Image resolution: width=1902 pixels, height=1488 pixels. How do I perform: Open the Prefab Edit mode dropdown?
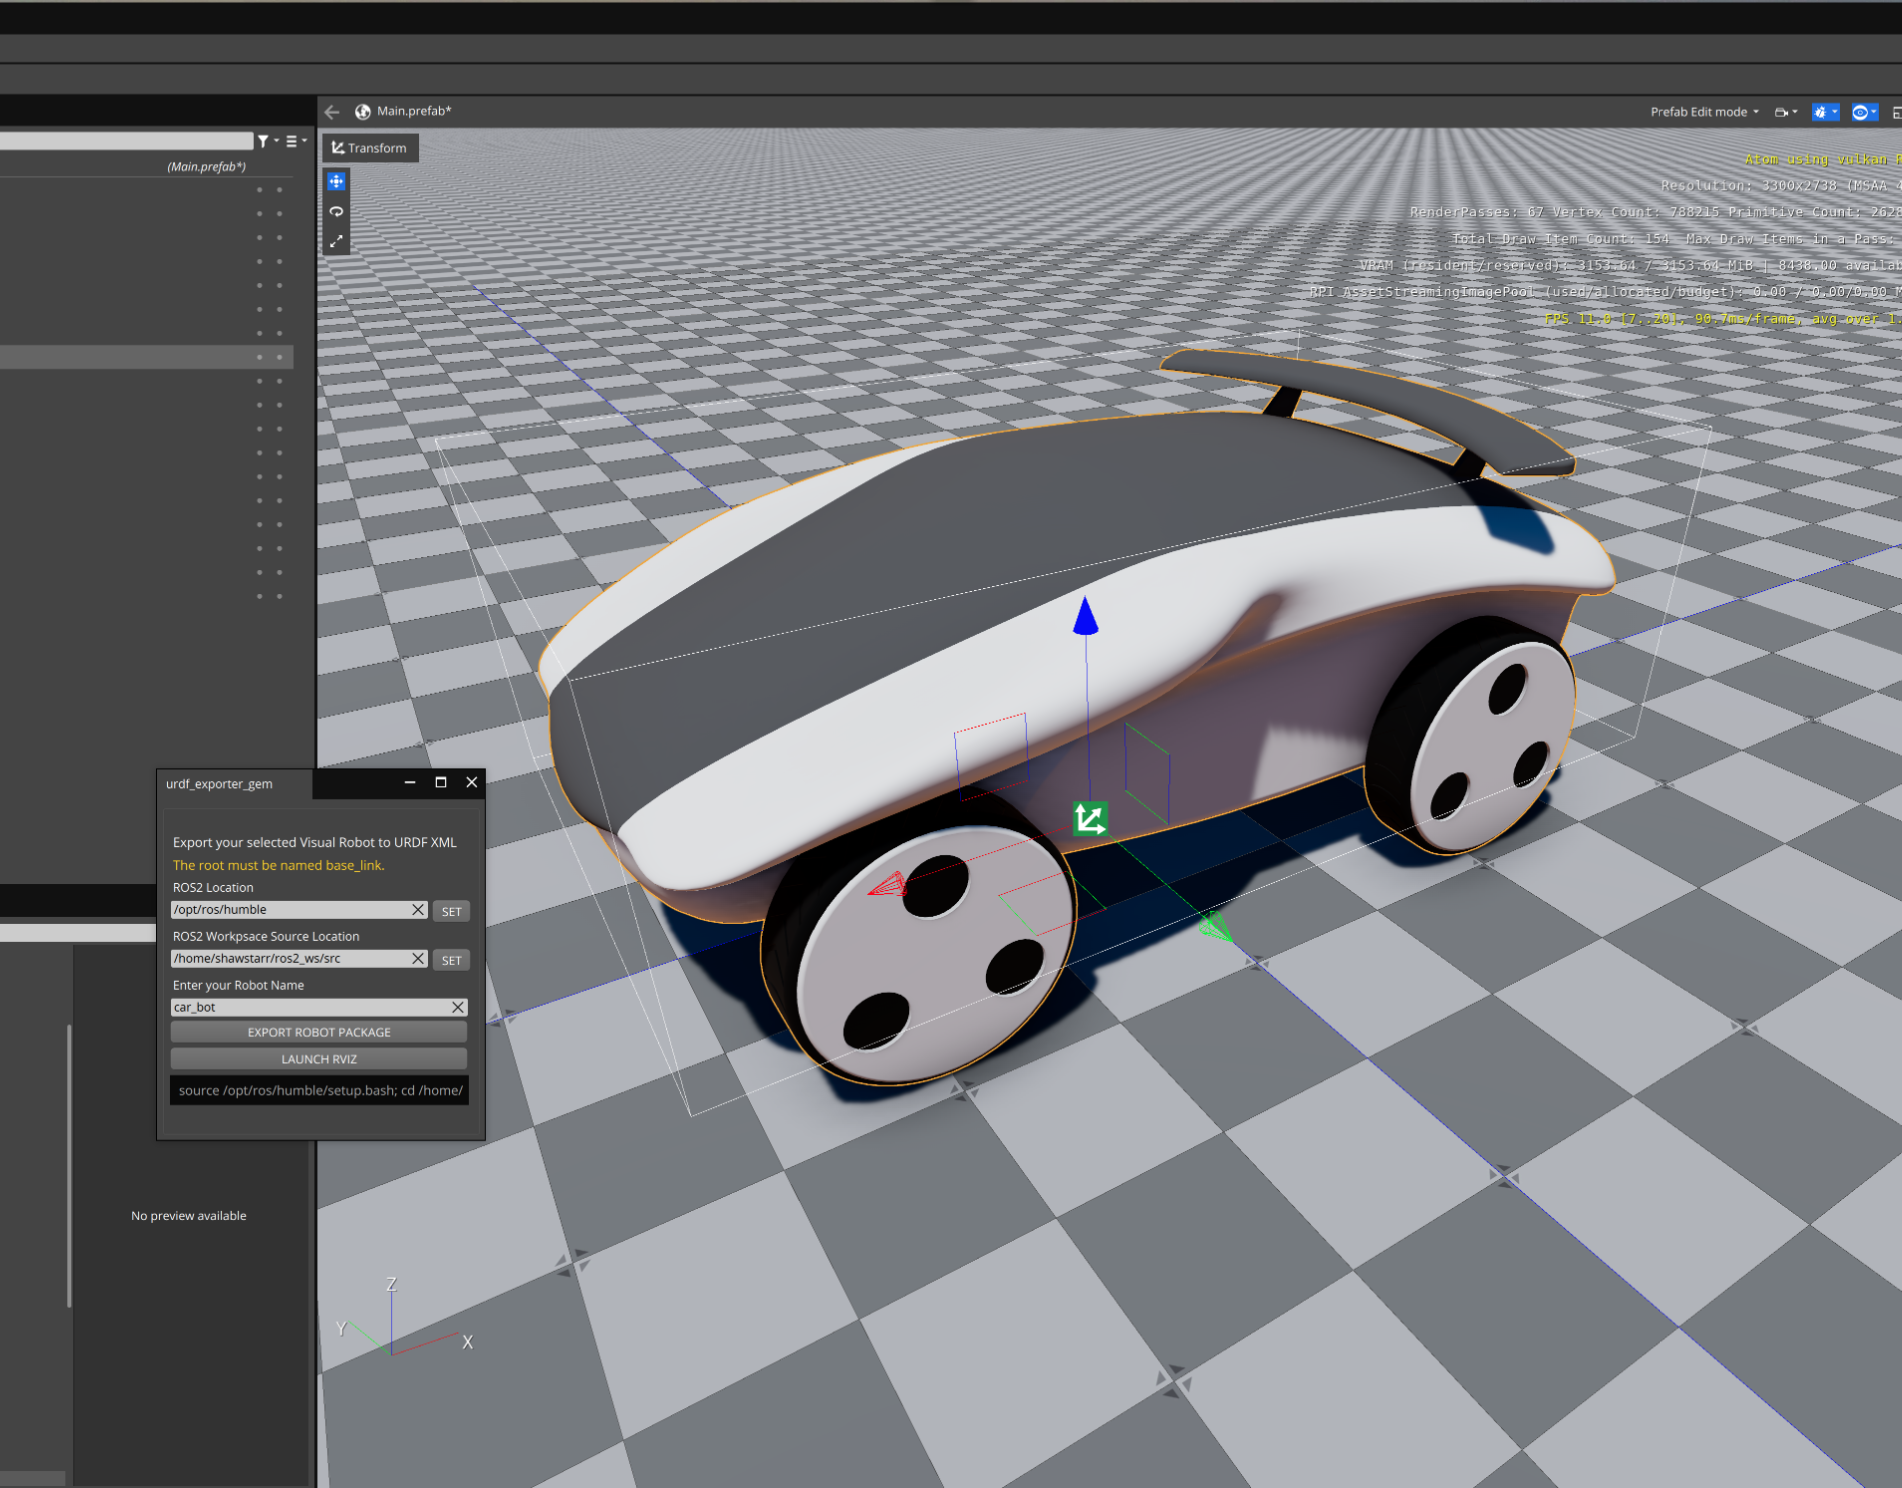[x=1704, y=112]
